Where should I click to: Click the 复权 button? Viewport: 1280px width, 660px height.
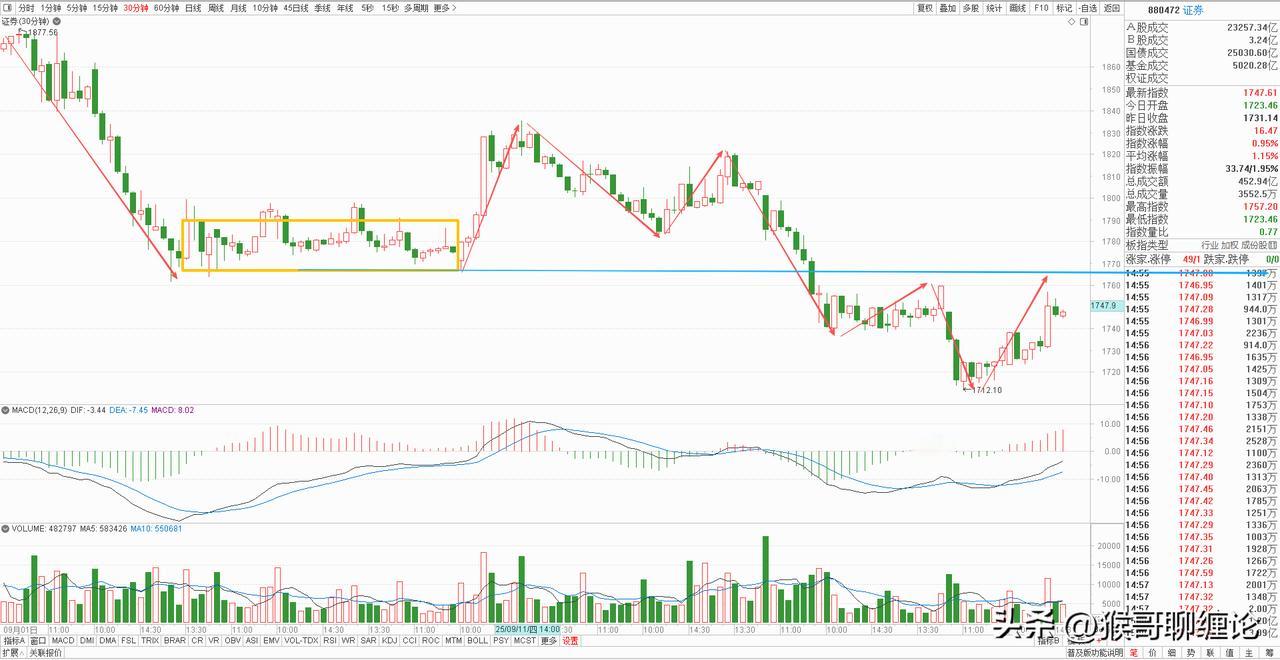click(925, 8)
